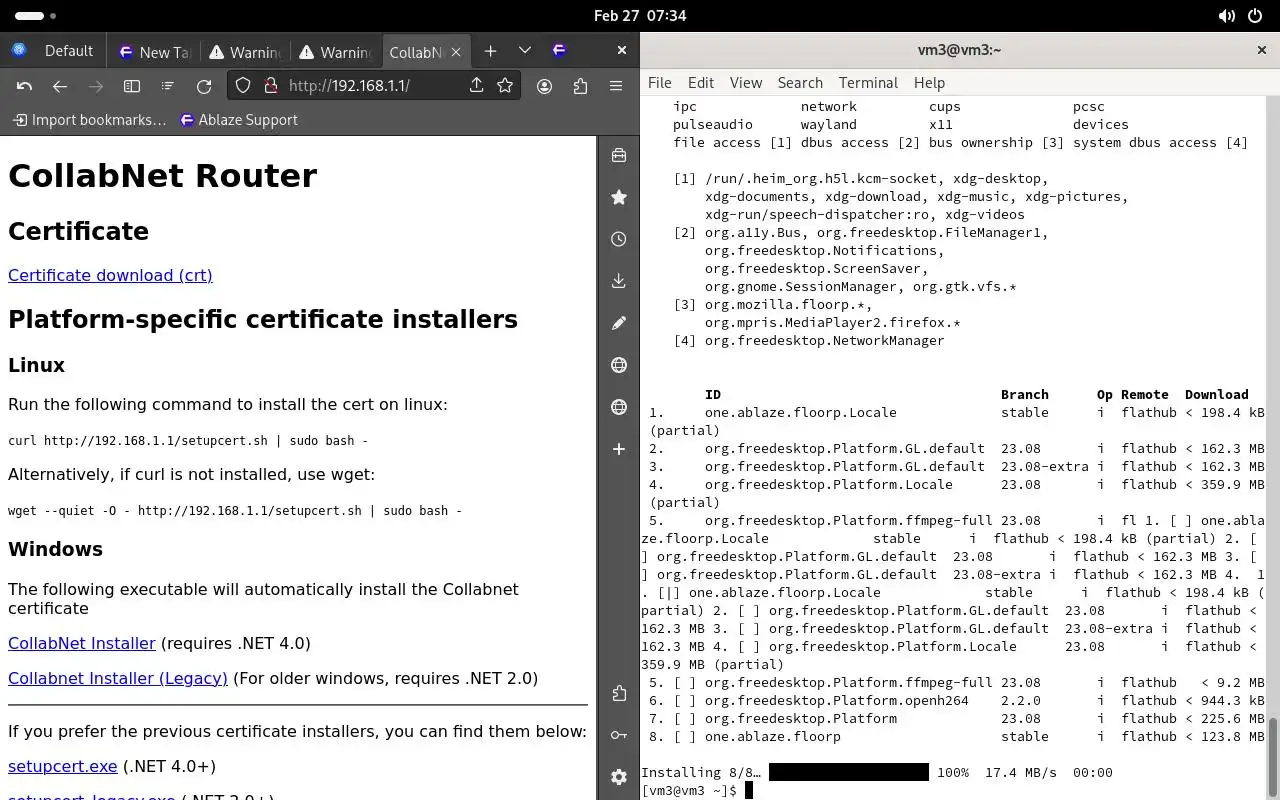The width and height of the screenshot is (1280, 800).
Task: Open the tab list icon in navigation bar
Action: click(168, 86)
